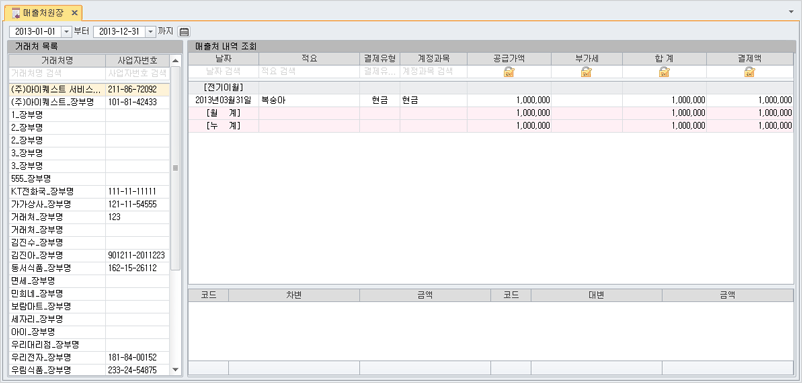Open the start date 2013-01-01 dropdown
802x383 pixels.
65,32
